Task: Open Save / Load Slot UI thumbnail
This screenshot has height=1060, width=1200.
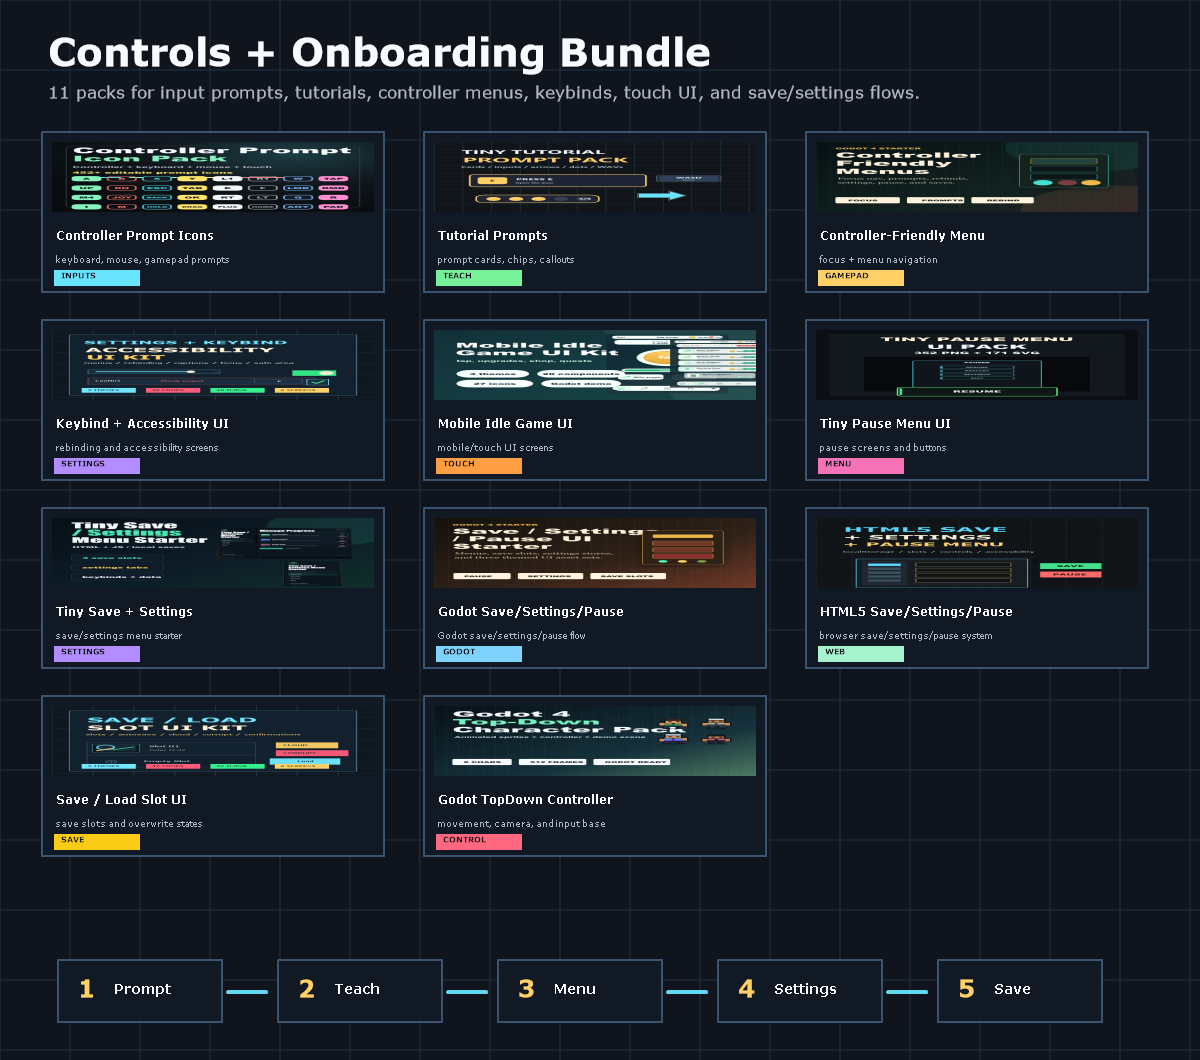Action: point(213,741)
